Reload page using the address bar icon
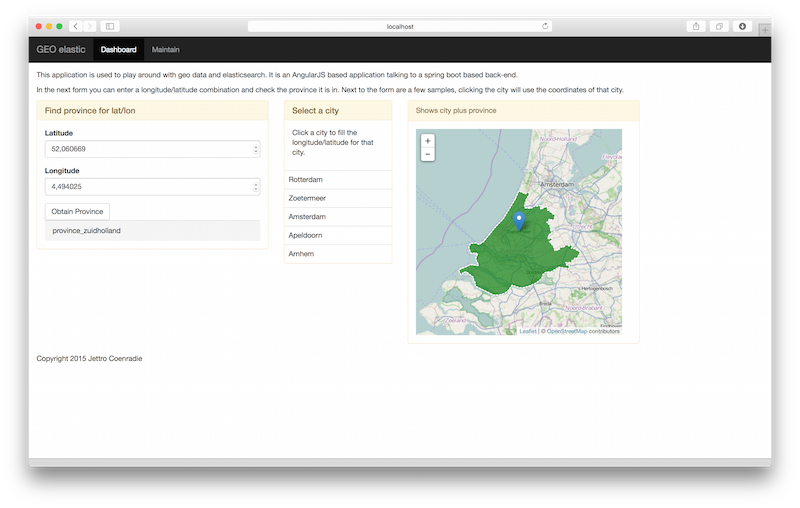The image size is (800, 508). click(x=546, y=26)
